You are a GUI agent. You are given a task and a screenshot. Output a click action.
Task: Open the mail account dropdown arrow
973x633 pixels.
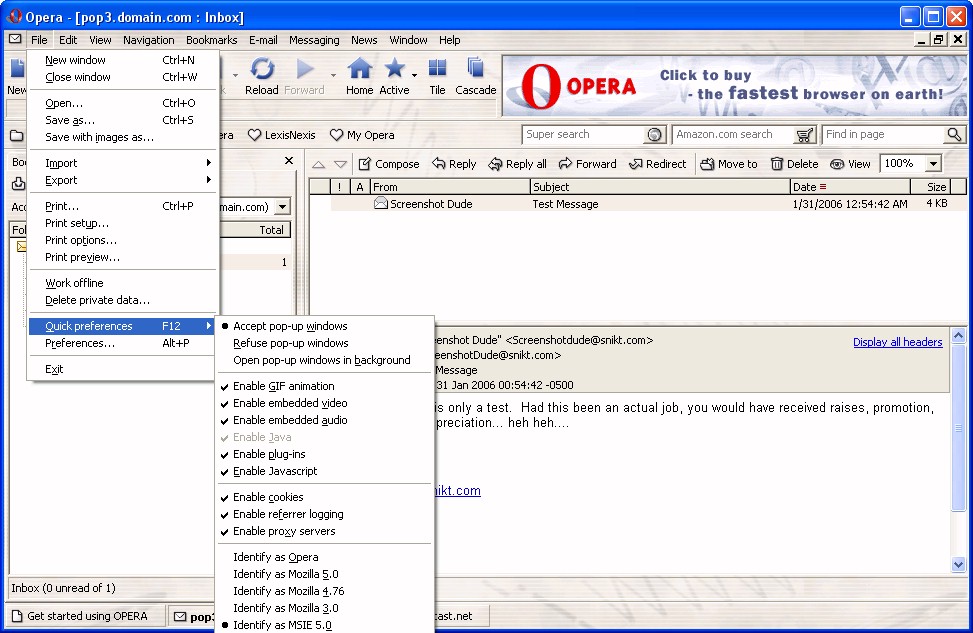point(282,207)
